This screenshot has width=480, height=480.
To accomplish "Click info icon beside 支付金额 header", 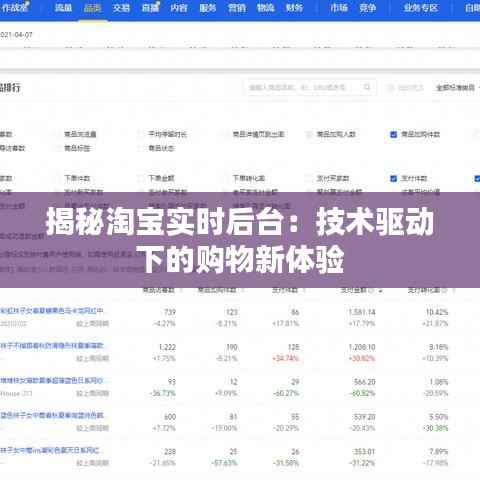I will (371, 291).
